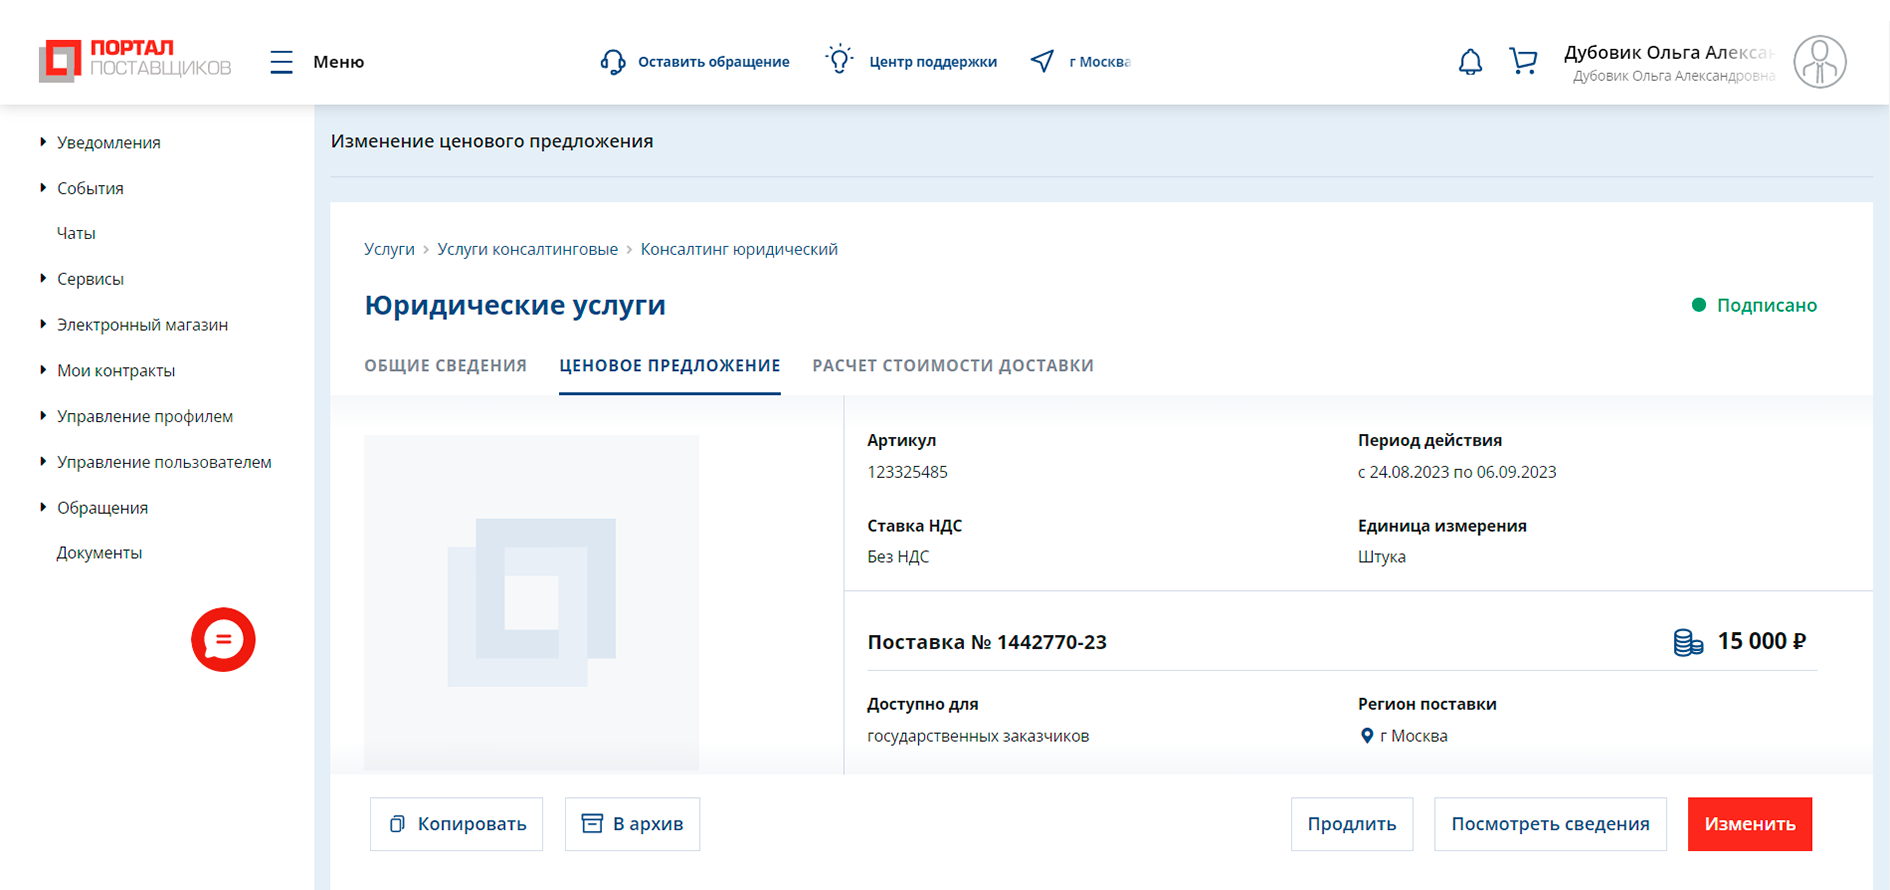Screen dimensions: 1890x890
Task: Click the period с 24.08.2023 по 06.09.2023
Action: [1457, 472]
